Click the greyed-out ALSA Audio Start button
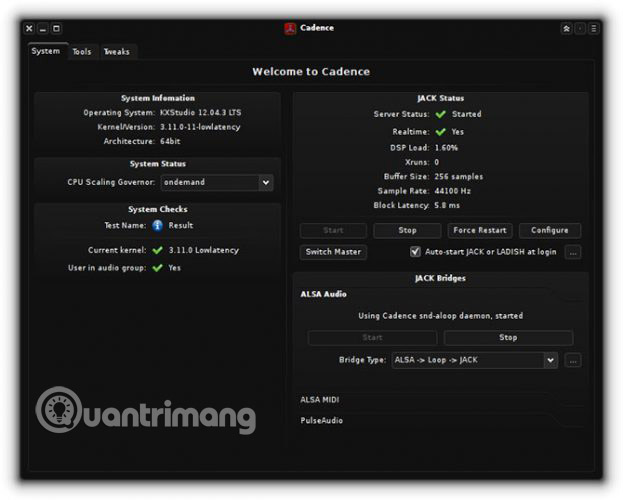 click(372, 338)
